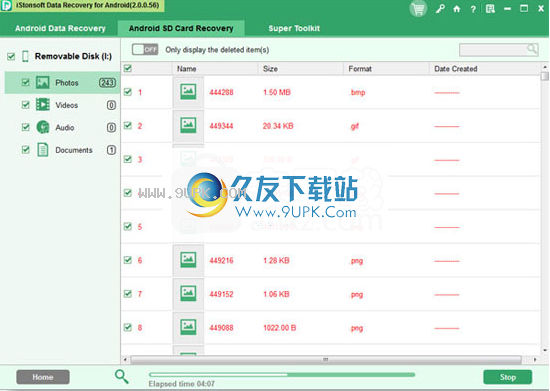
Task: Click the Stop button
Action: [x=508, y=377]
